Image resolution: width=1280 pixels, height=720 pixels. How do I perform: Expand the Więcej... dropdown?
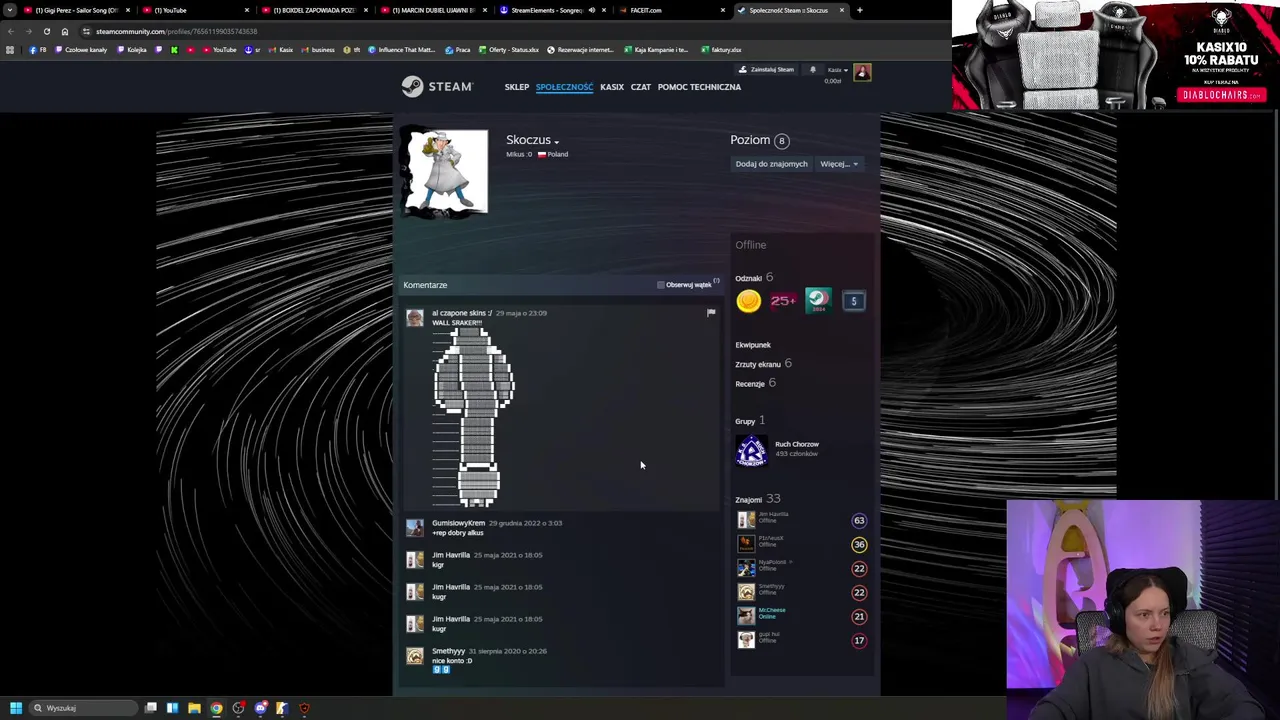(839, 164)
